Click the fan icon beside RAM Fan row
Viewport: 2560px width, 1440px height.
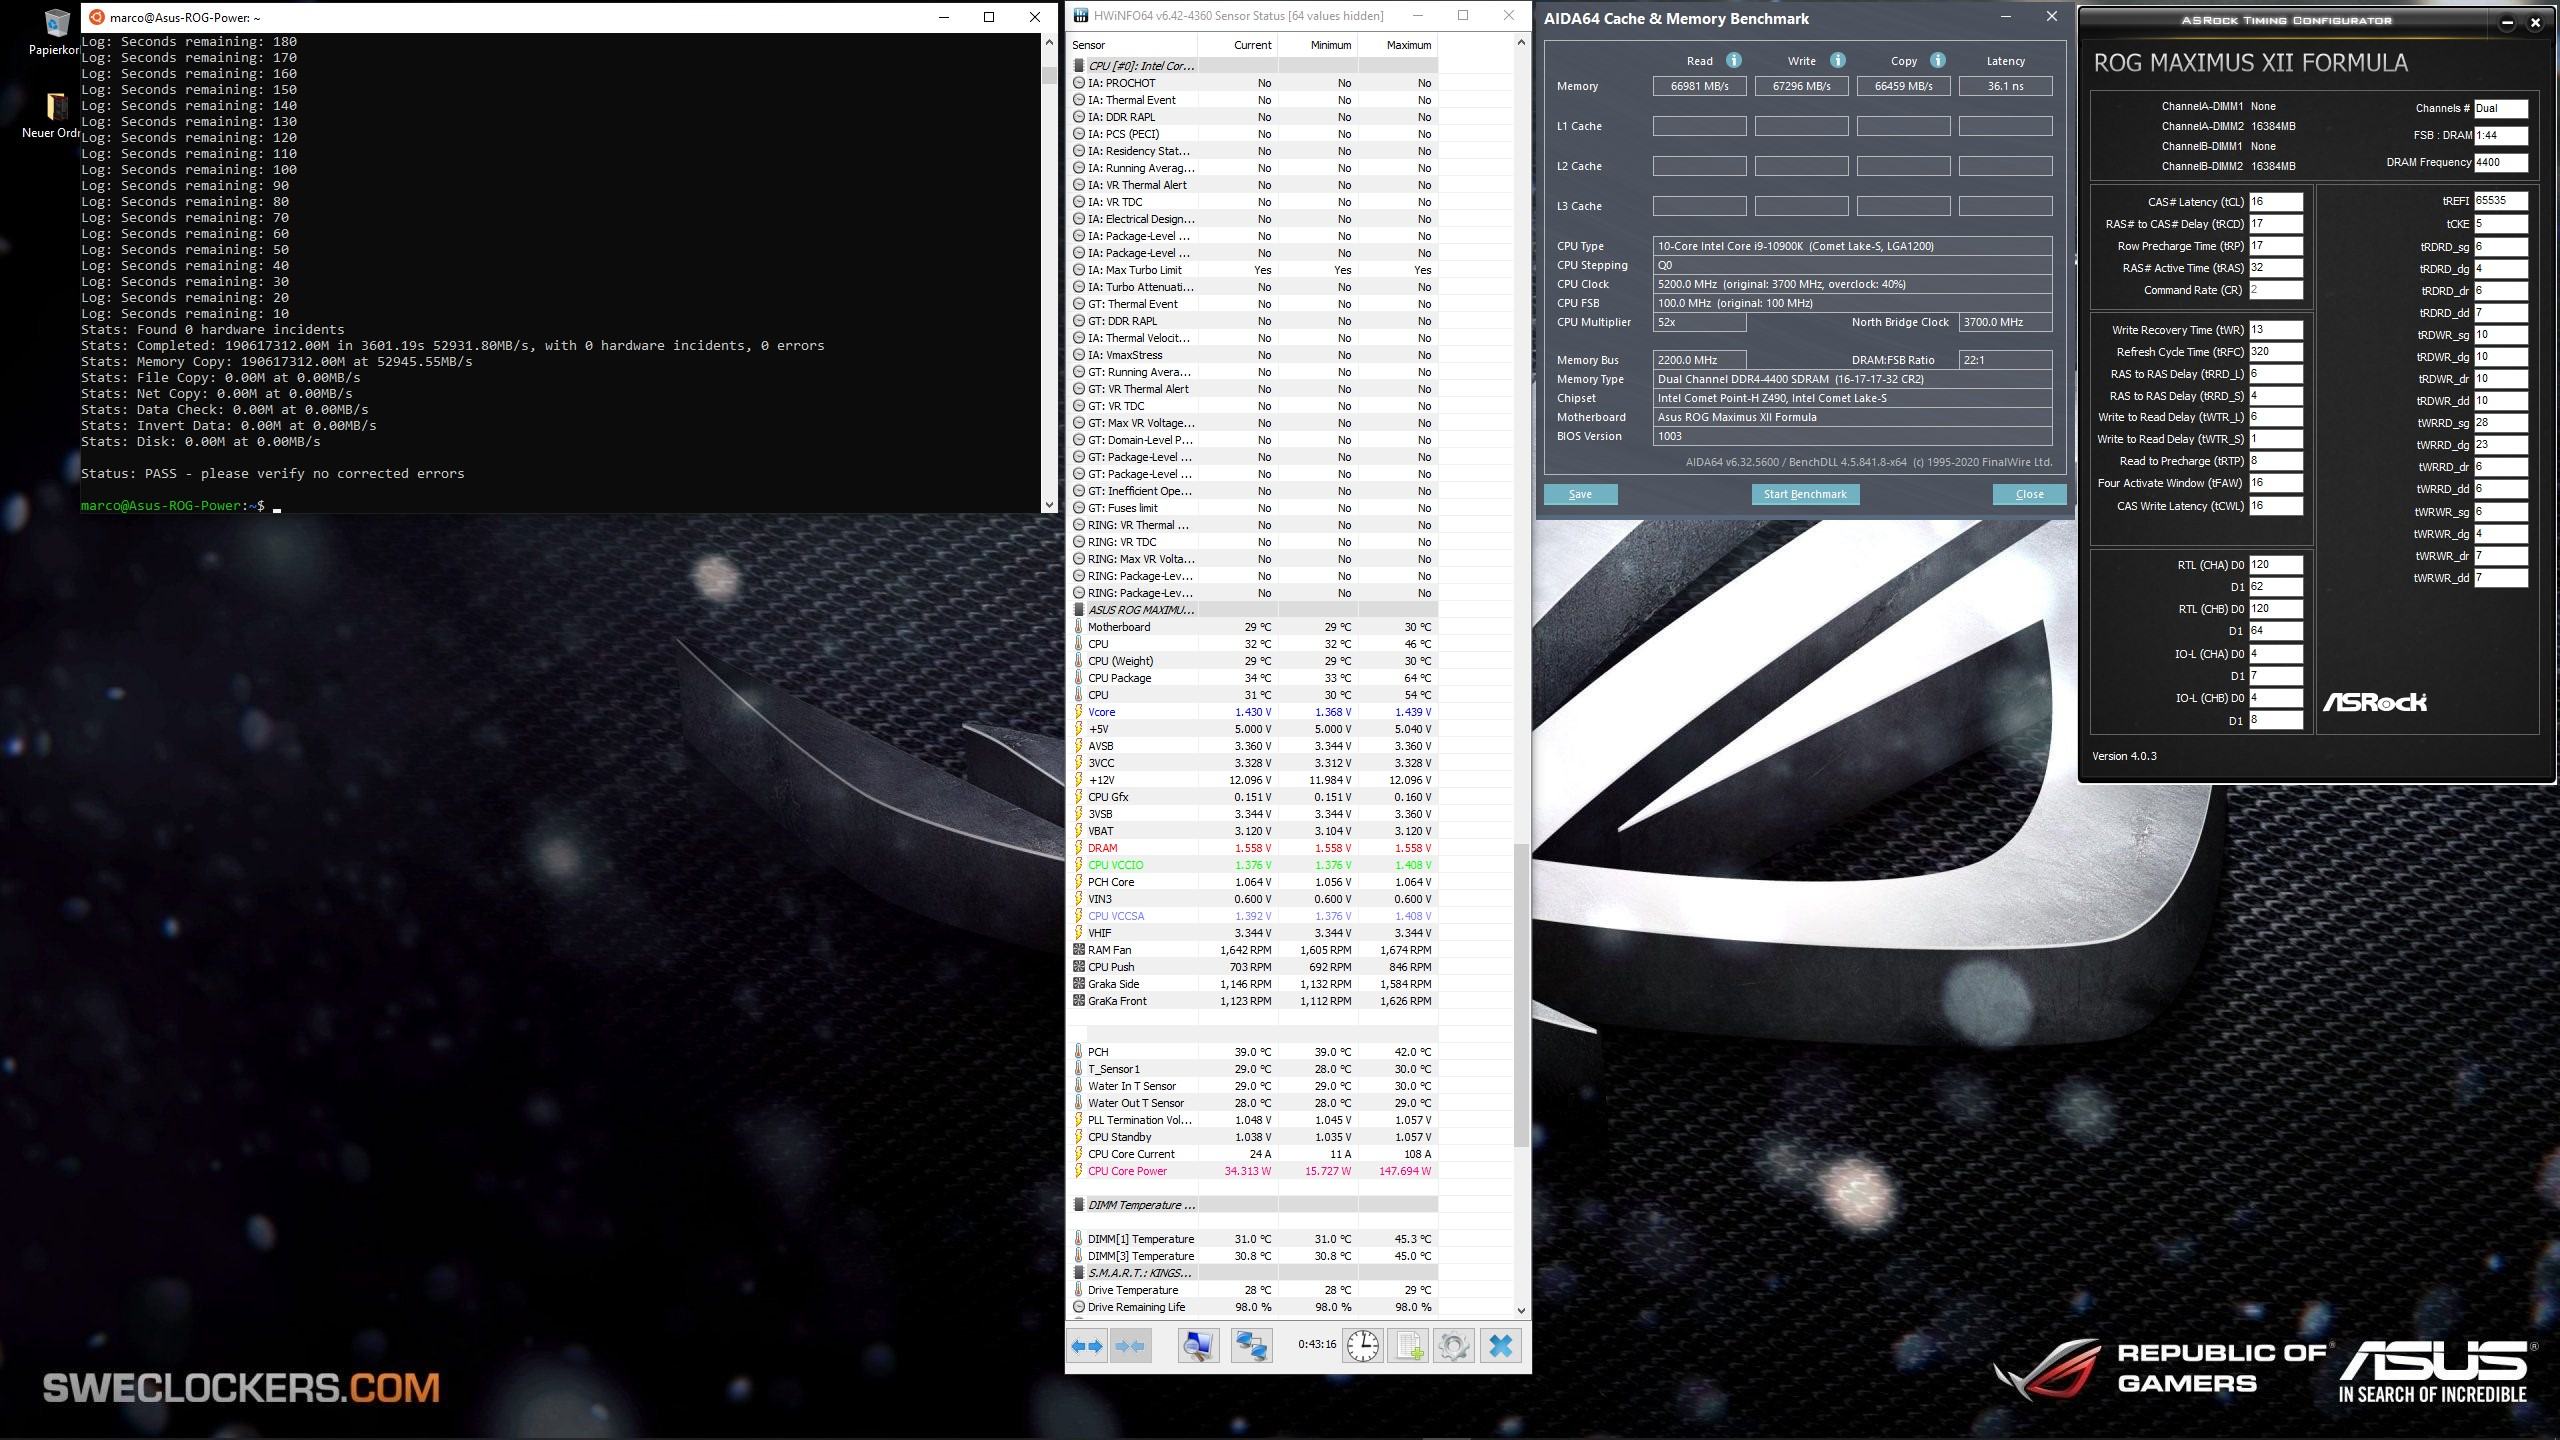[x=1078, y=950]
